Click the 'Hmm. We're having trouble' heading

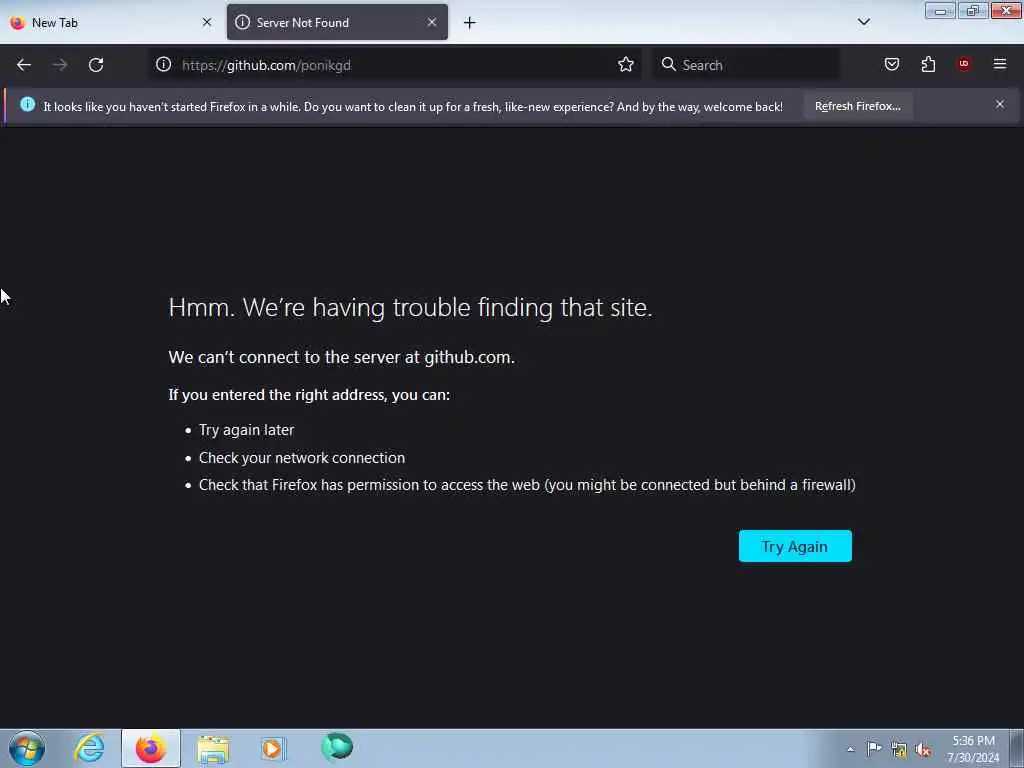pos(410,308)
